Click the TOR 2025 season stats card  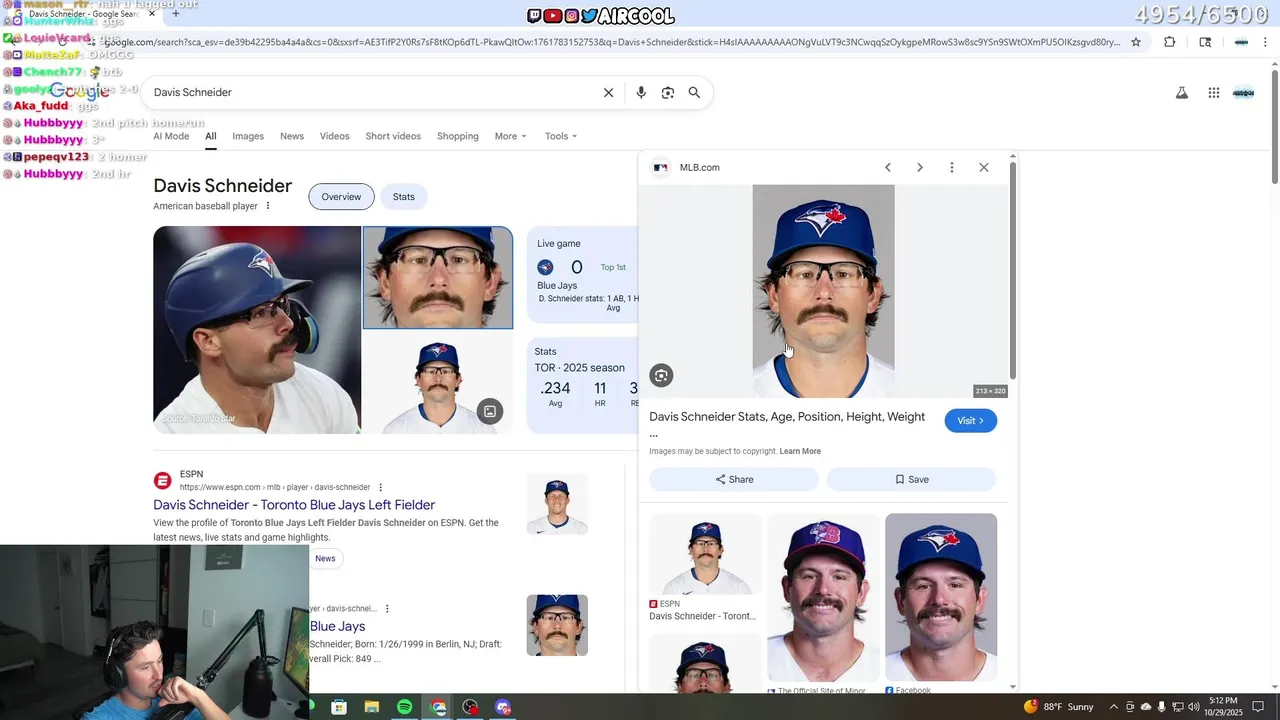[x=582, y=385]
